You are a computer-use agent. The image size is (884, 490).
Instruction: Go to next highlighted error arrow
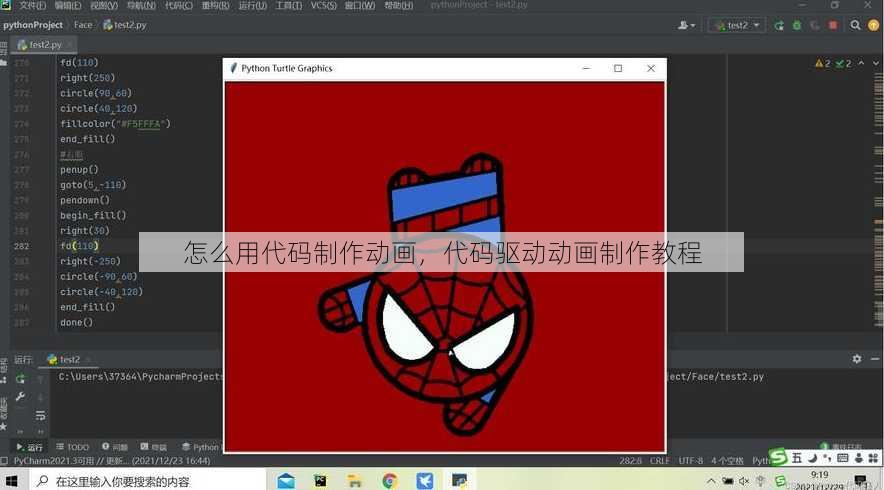point(876,63)
